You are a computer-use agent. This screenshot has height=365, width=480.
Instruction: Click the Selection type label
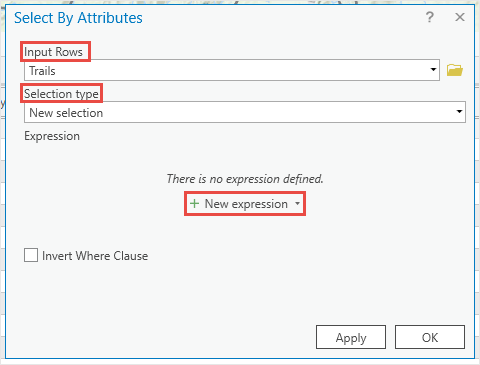click(61, 94)
